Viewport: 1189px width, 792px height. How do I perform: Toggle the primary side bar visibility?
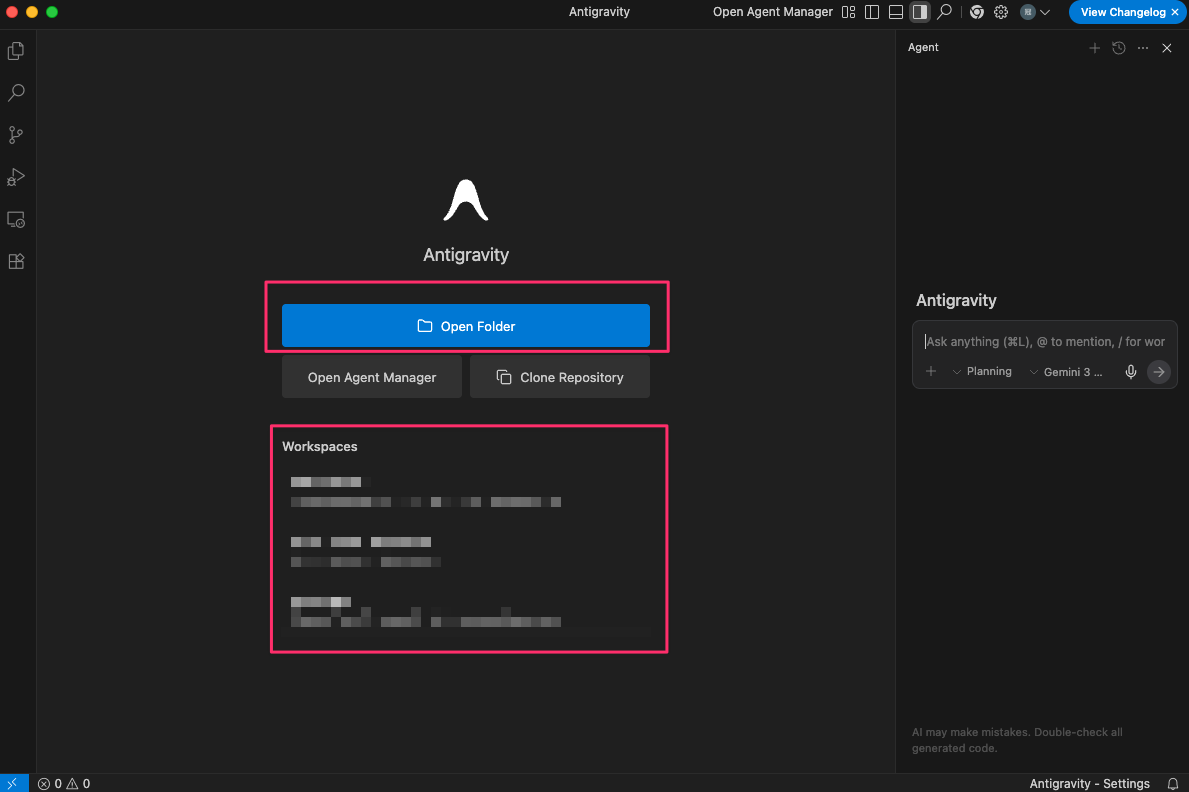[872, 12]
